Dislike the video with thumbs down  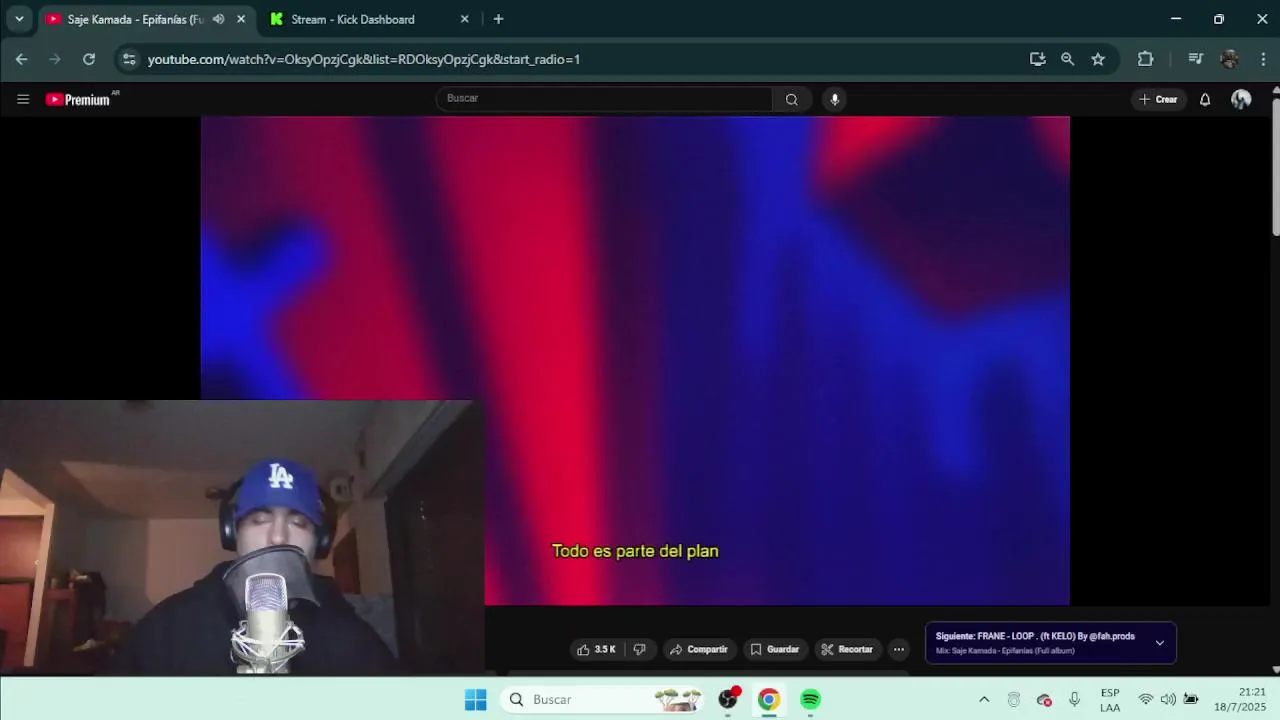[x=640, y=650]
